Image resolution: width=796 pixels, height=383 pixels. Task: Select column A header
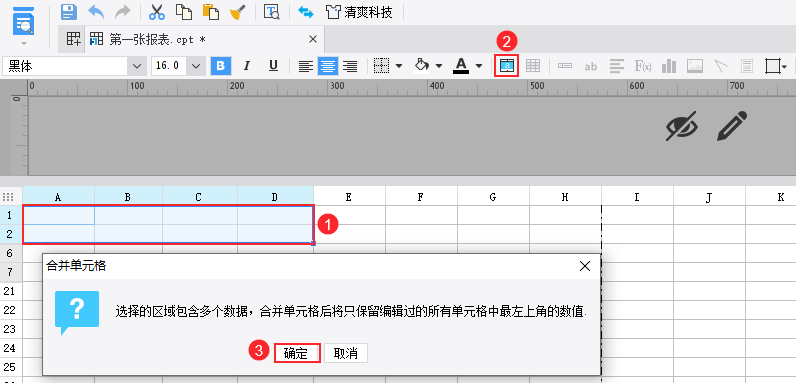click(58, 197)
